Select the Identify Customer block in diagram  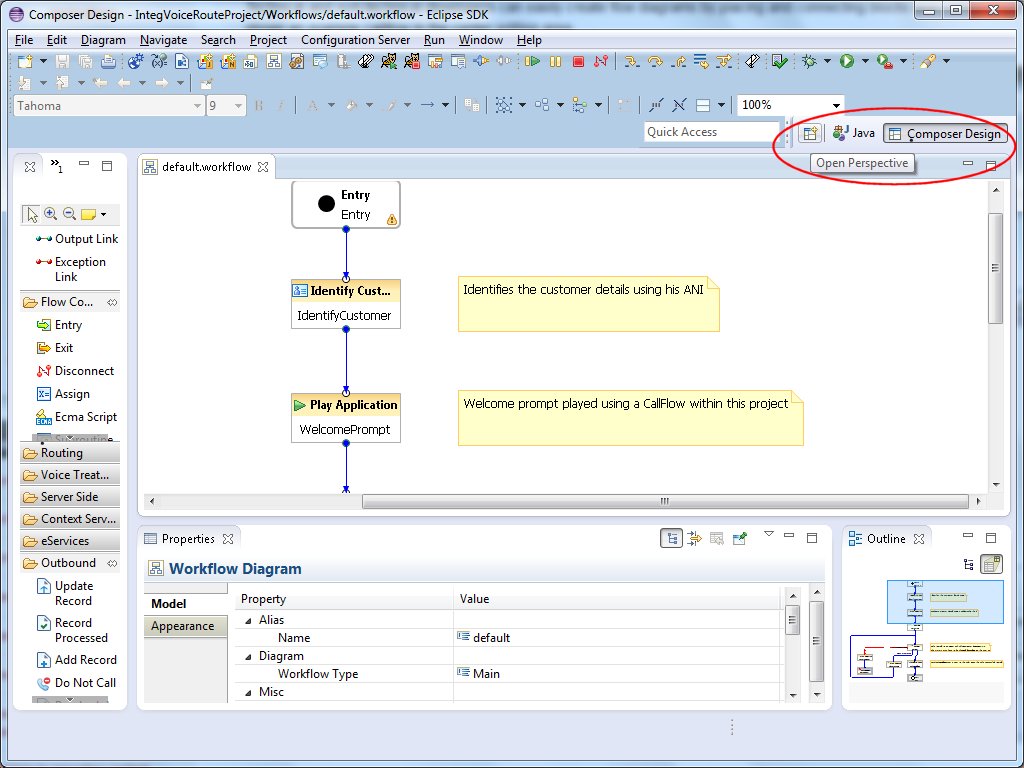(345, 304)
